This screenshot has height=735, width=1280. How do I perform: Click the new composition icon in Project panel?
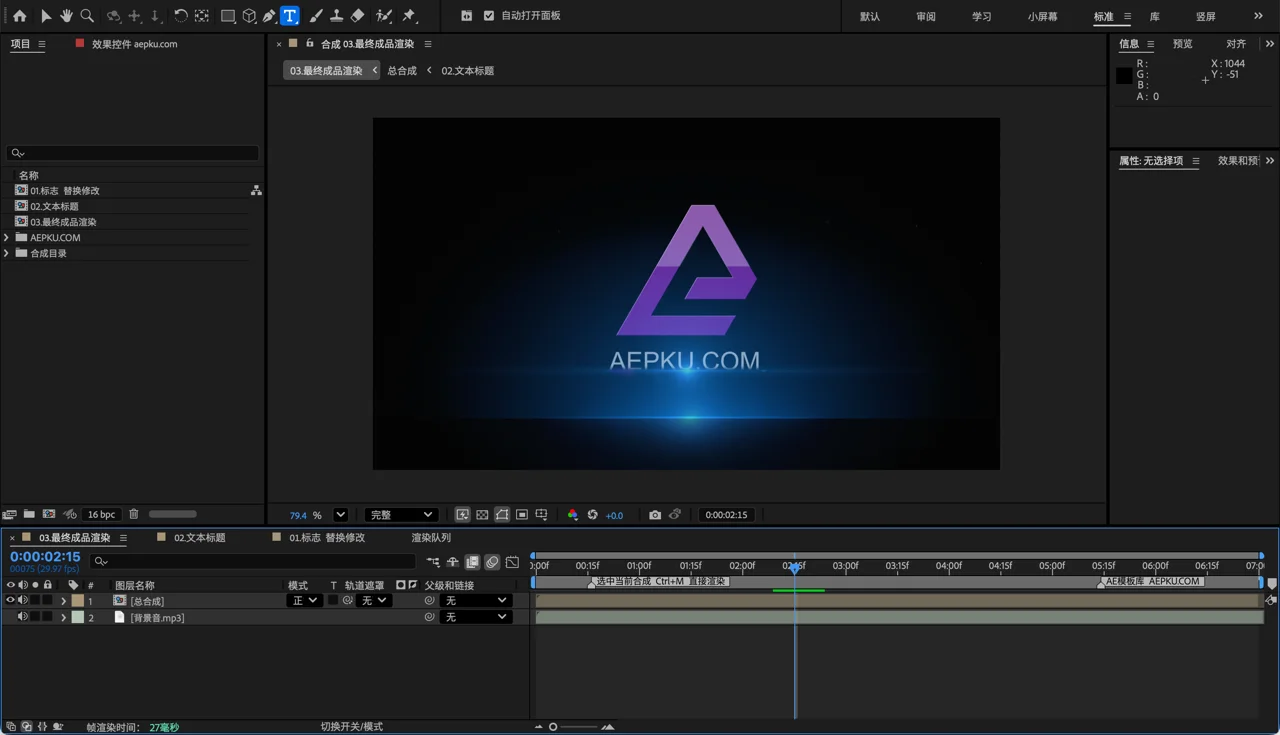(49, 514)
